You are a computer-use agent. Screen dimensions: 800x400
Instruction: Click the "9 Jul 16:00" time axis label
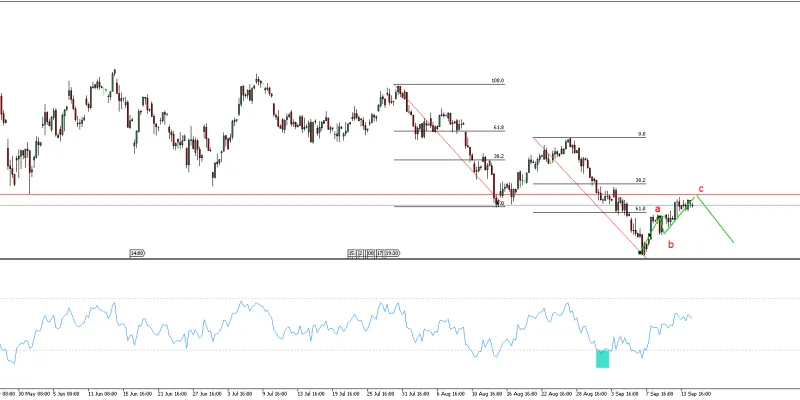pos(276,394)
